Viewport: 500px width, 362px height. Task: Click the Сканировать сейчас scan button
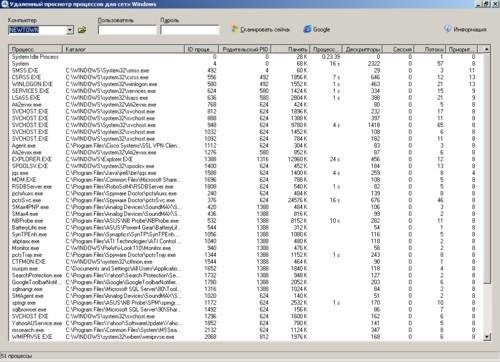[261, 29]
